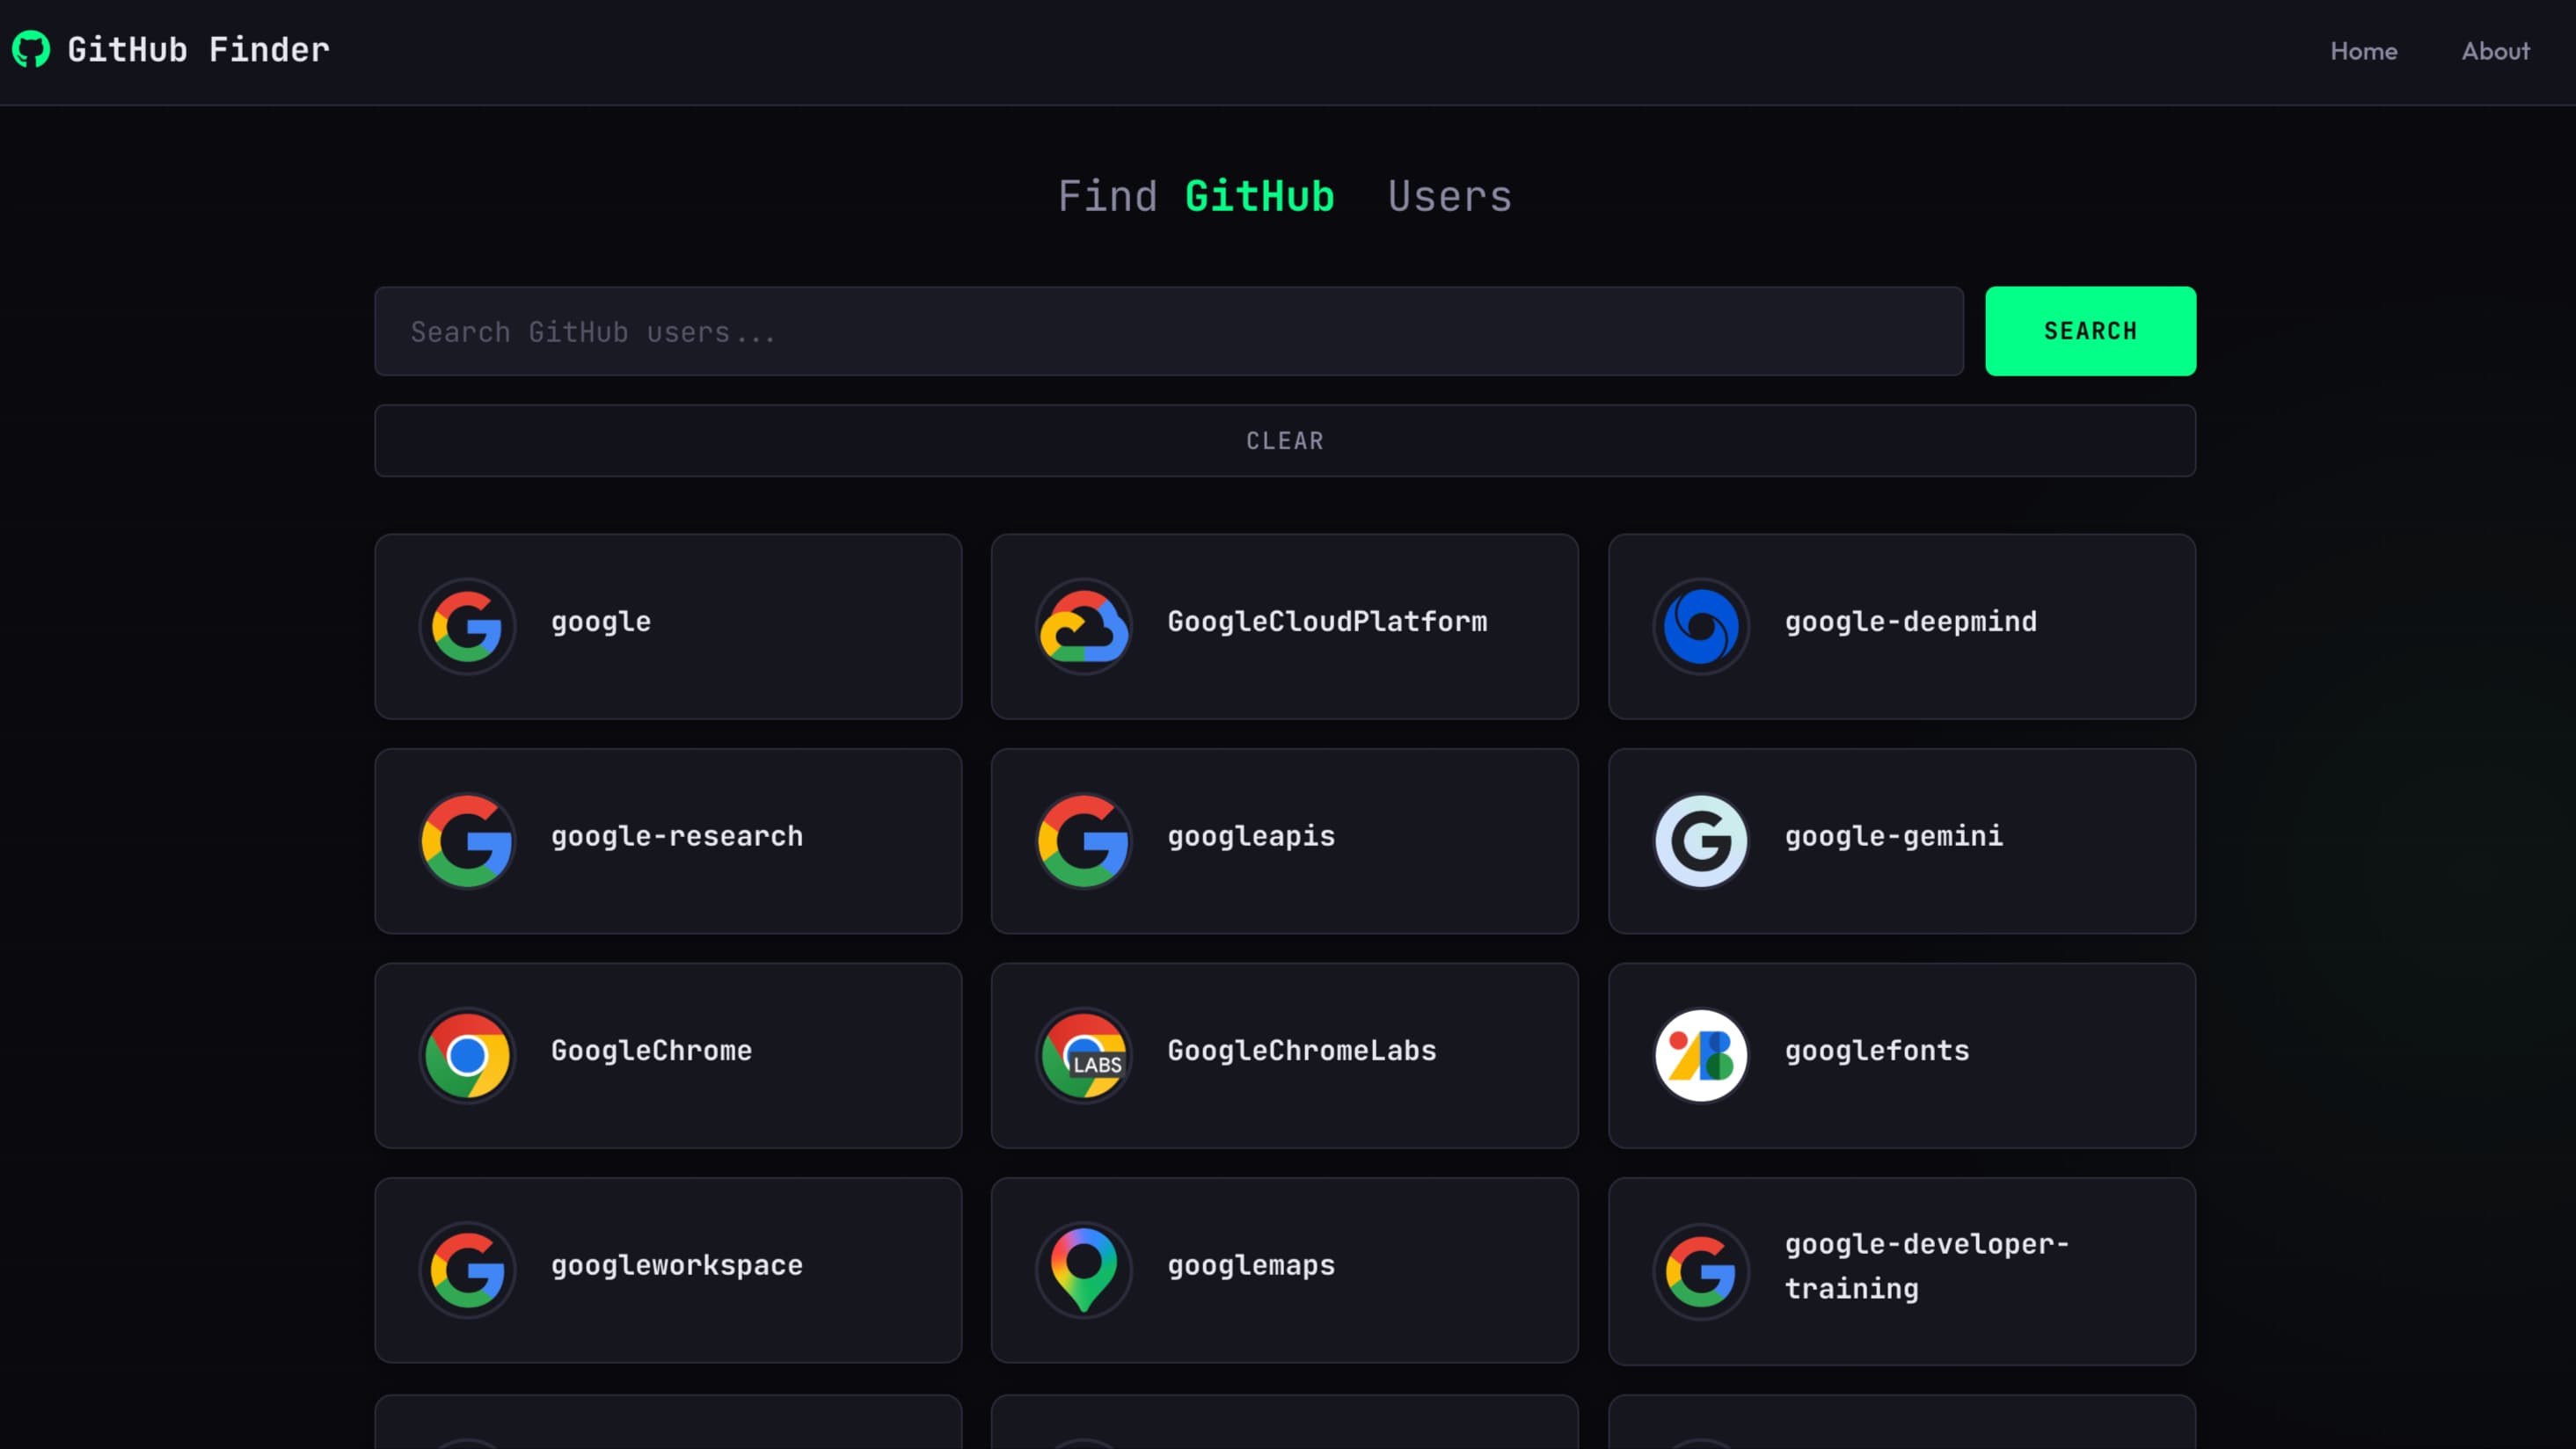This screenshot has width=2576, height=1449.
Task: Open the About page
Action: pos(2496,51)
